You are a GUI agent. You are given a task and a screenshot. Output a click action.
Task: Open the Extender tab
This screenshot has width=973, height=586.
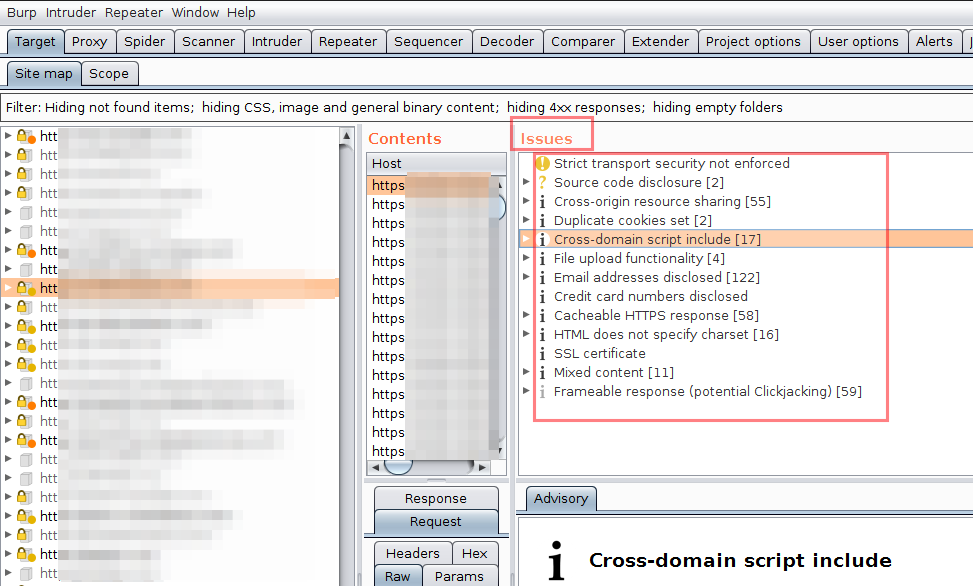click(x=660, y=42)
